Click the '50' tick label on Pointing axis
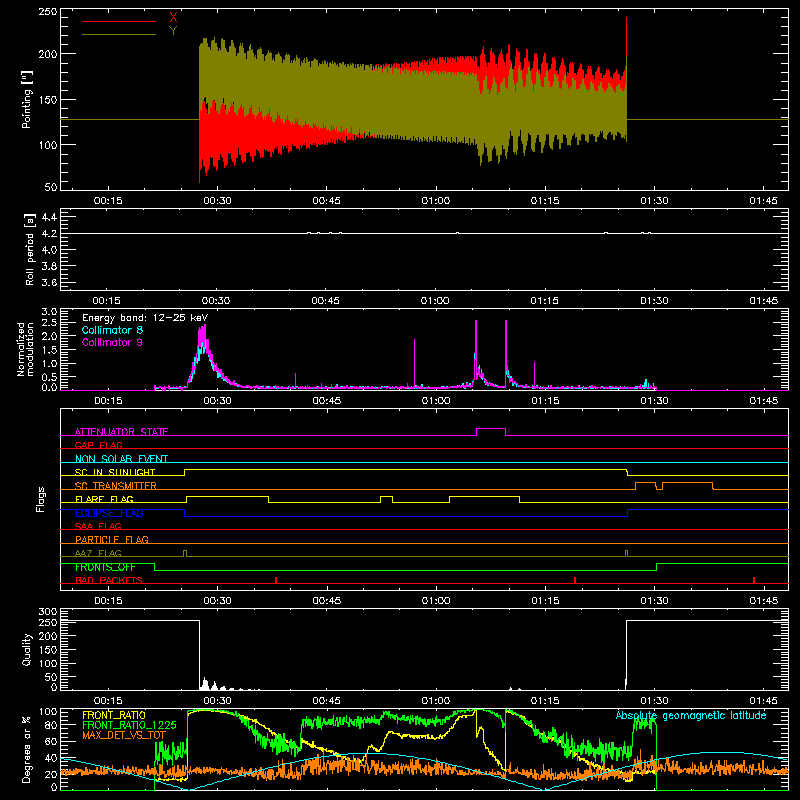 [x=51, y=187]
